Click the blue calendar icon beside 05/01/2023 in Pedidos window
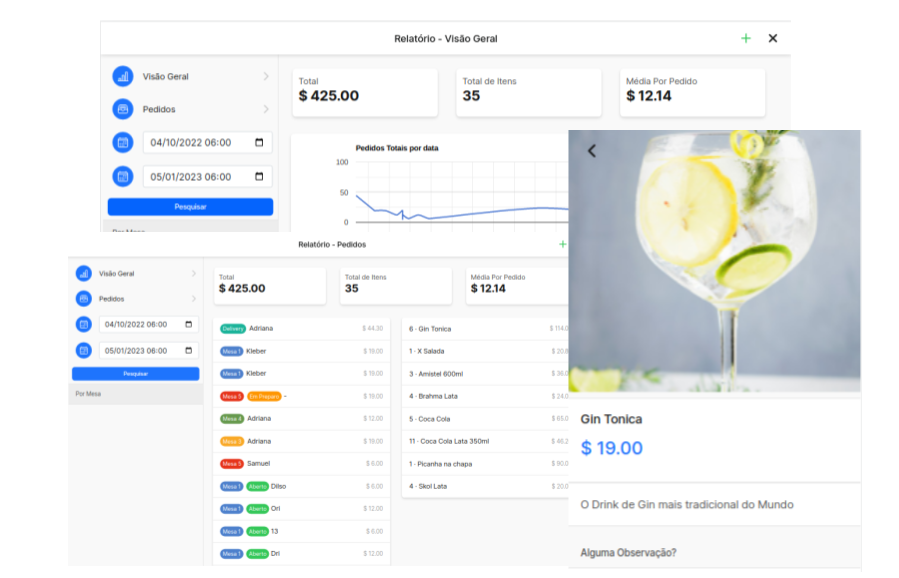The image size is (899, 578). click(84, 350)
